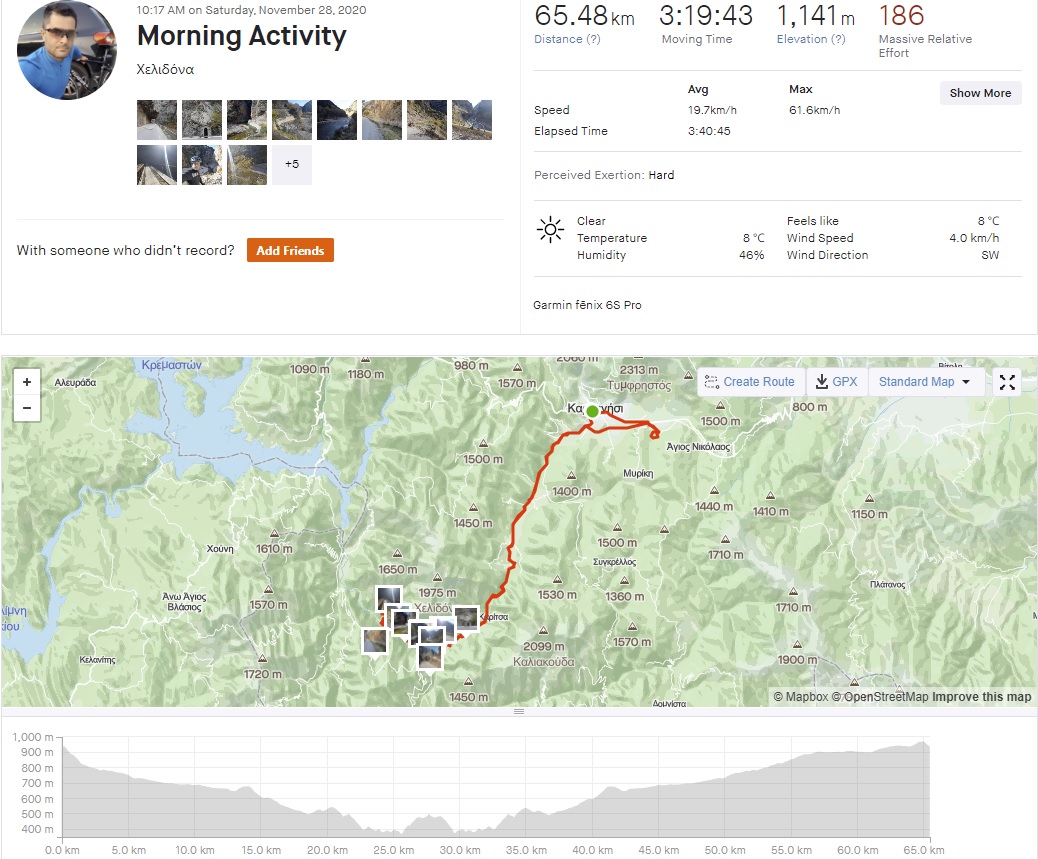This screenshot has height=859, width=1038.
Task: Download the GPX file
Action: pyautogui.click(x=836, y=382)
